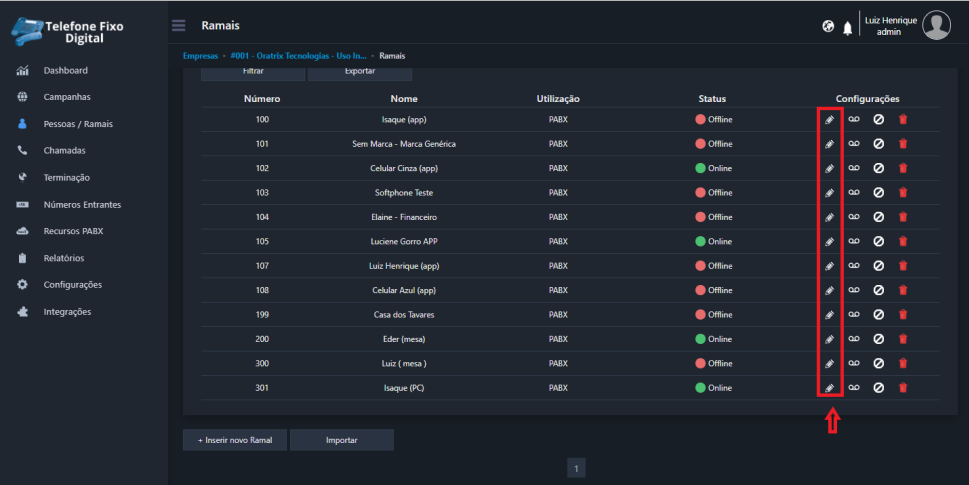
Task: Click the globe icon in header
Action: pos(828,27)
